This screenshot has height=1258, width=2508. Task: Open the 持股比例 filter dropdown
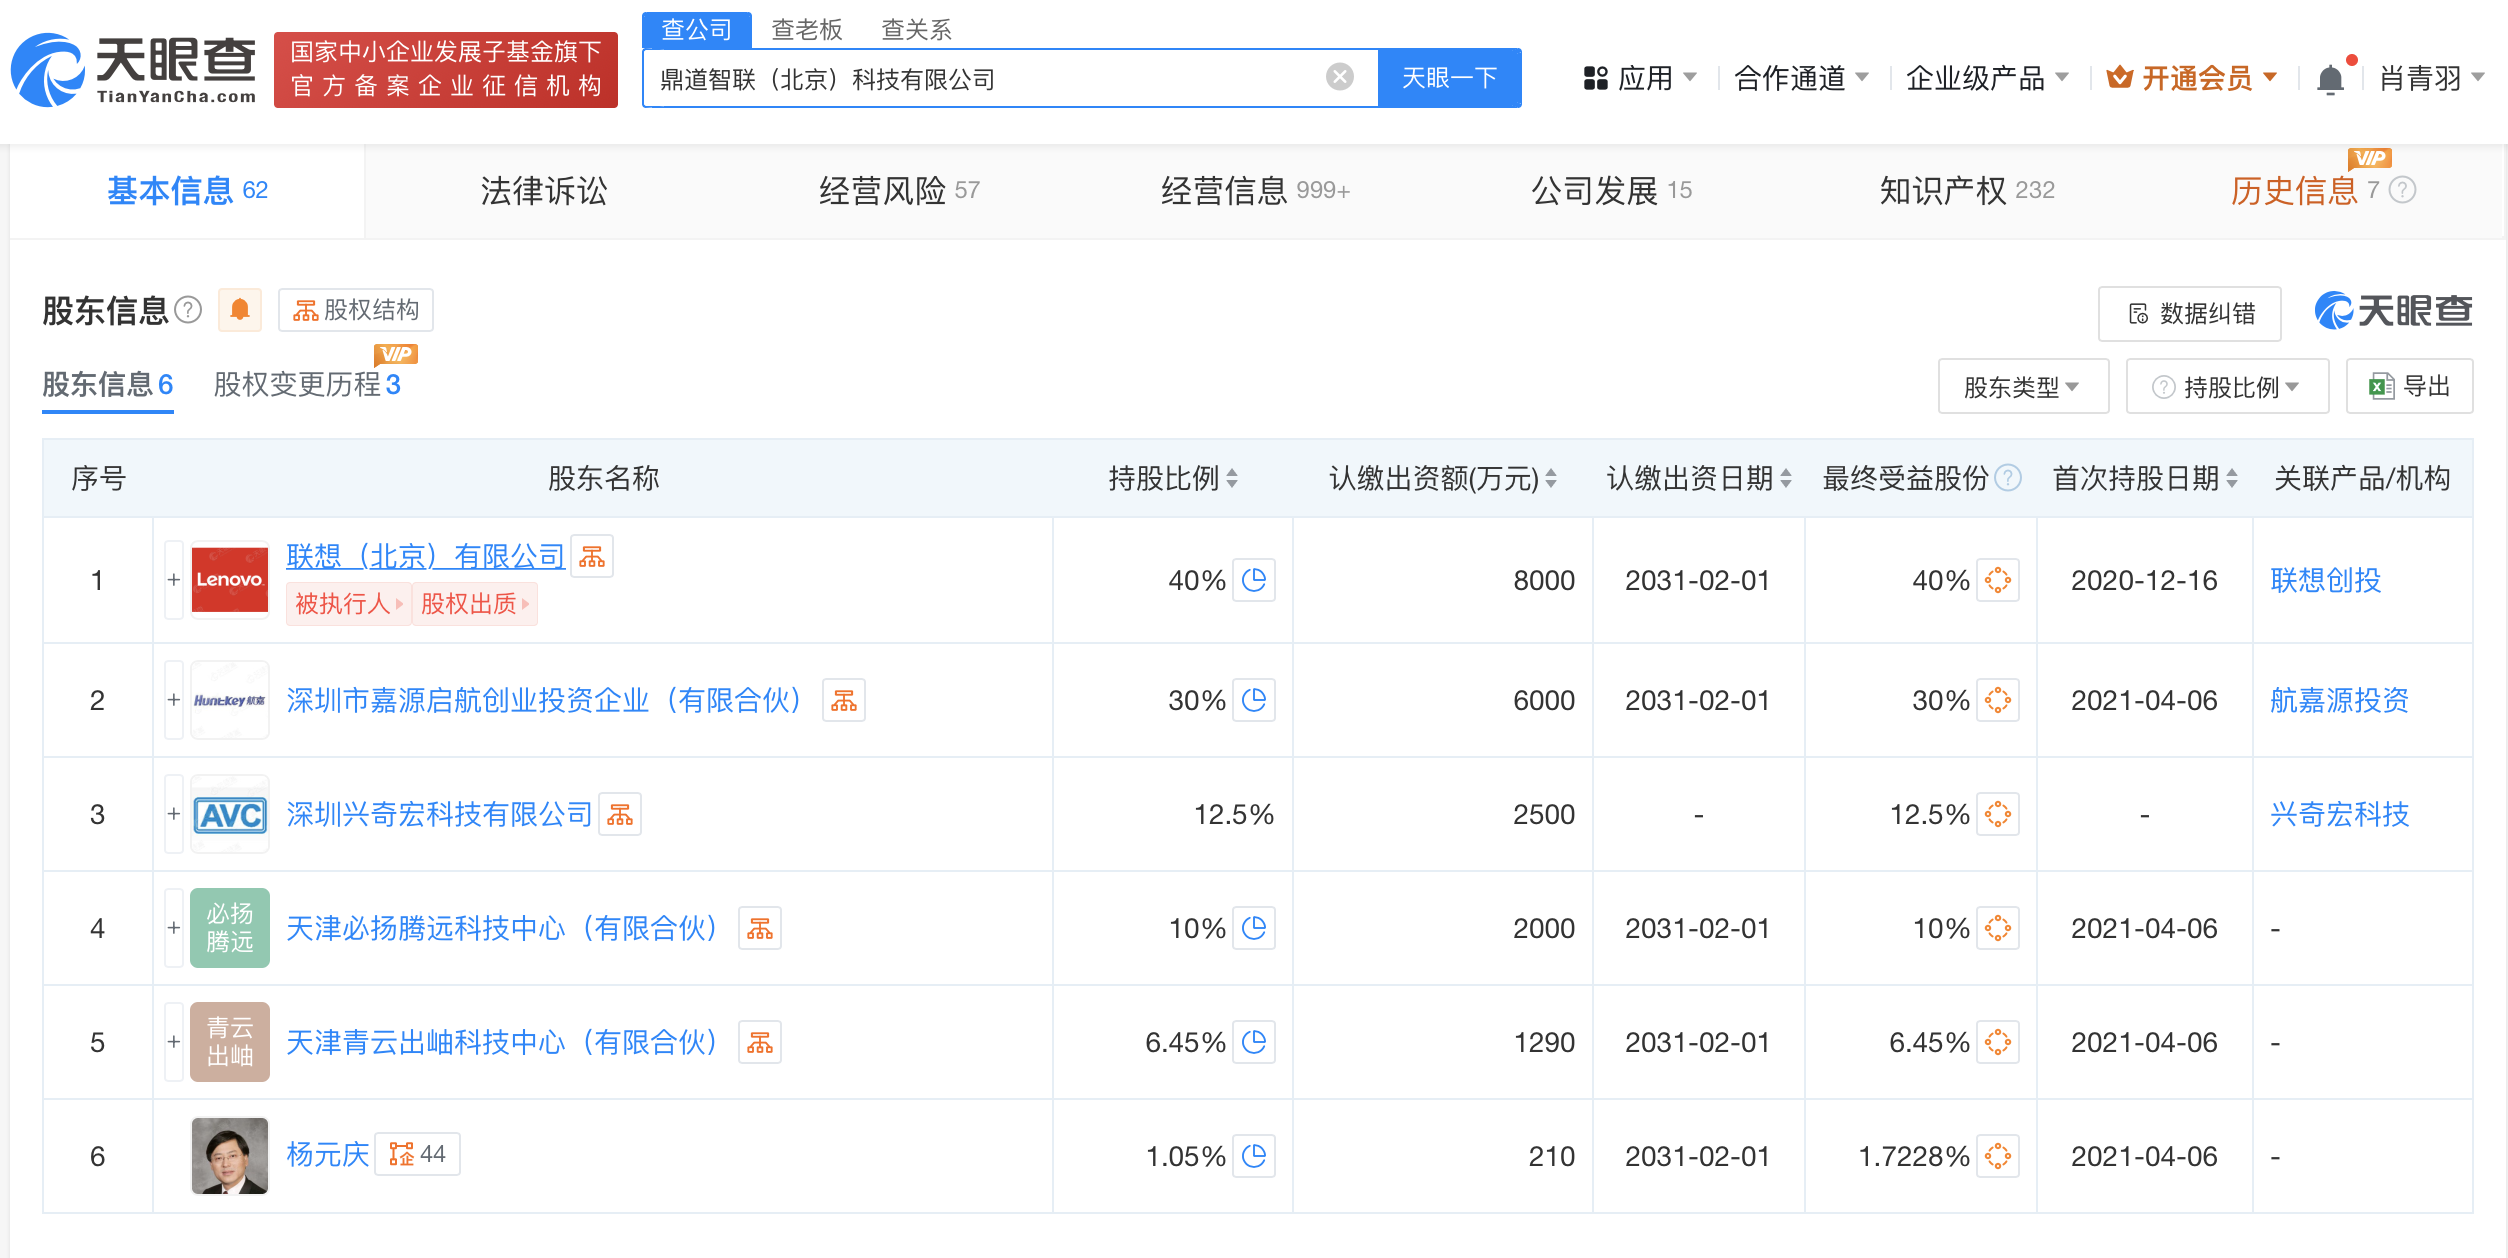coord(2228,386)
